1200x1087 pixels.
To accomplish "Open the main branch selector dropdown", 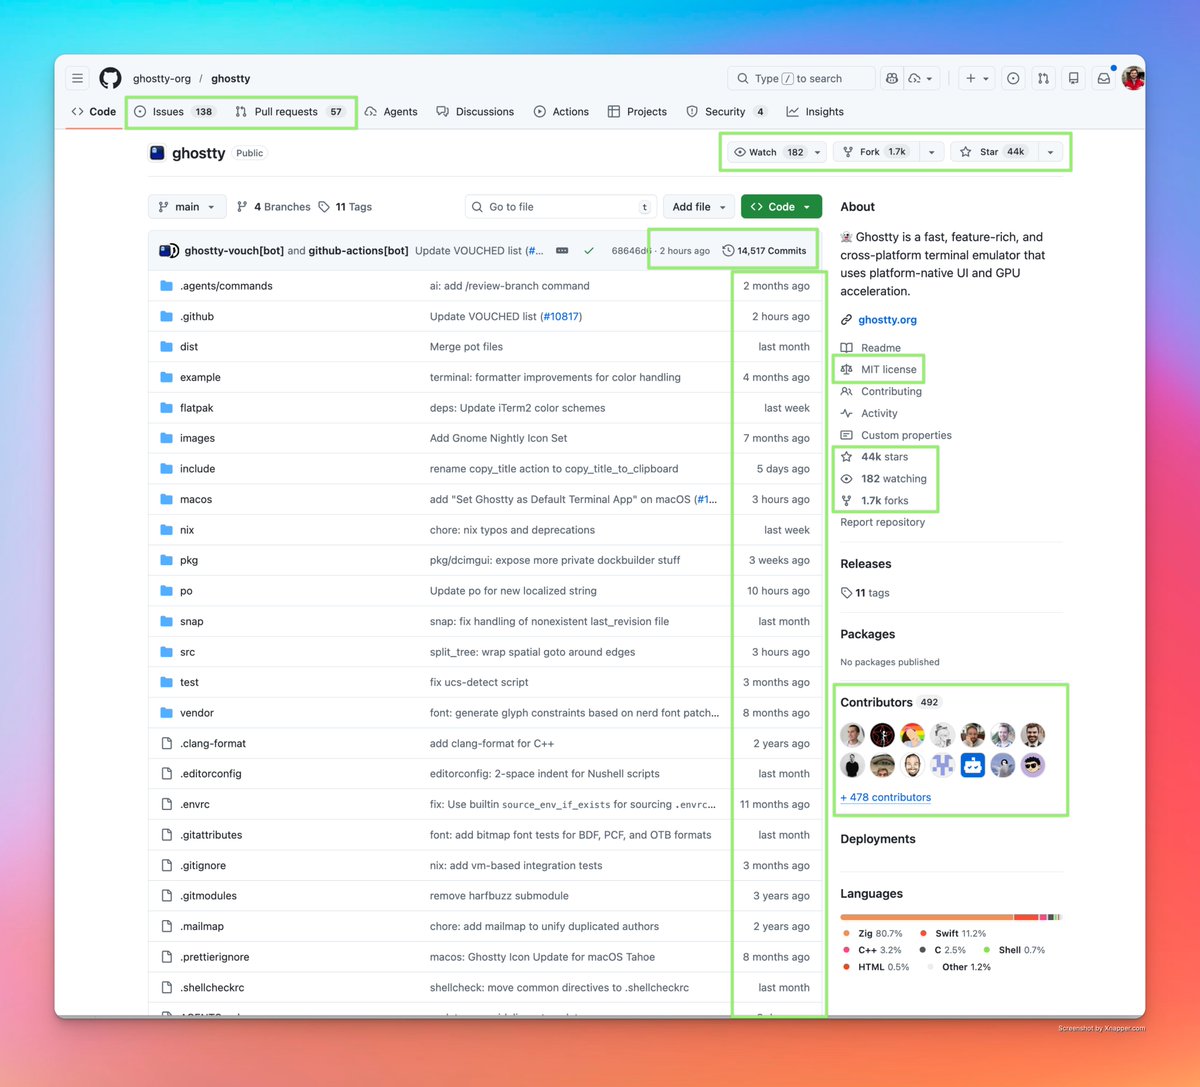I will (187, 207).
